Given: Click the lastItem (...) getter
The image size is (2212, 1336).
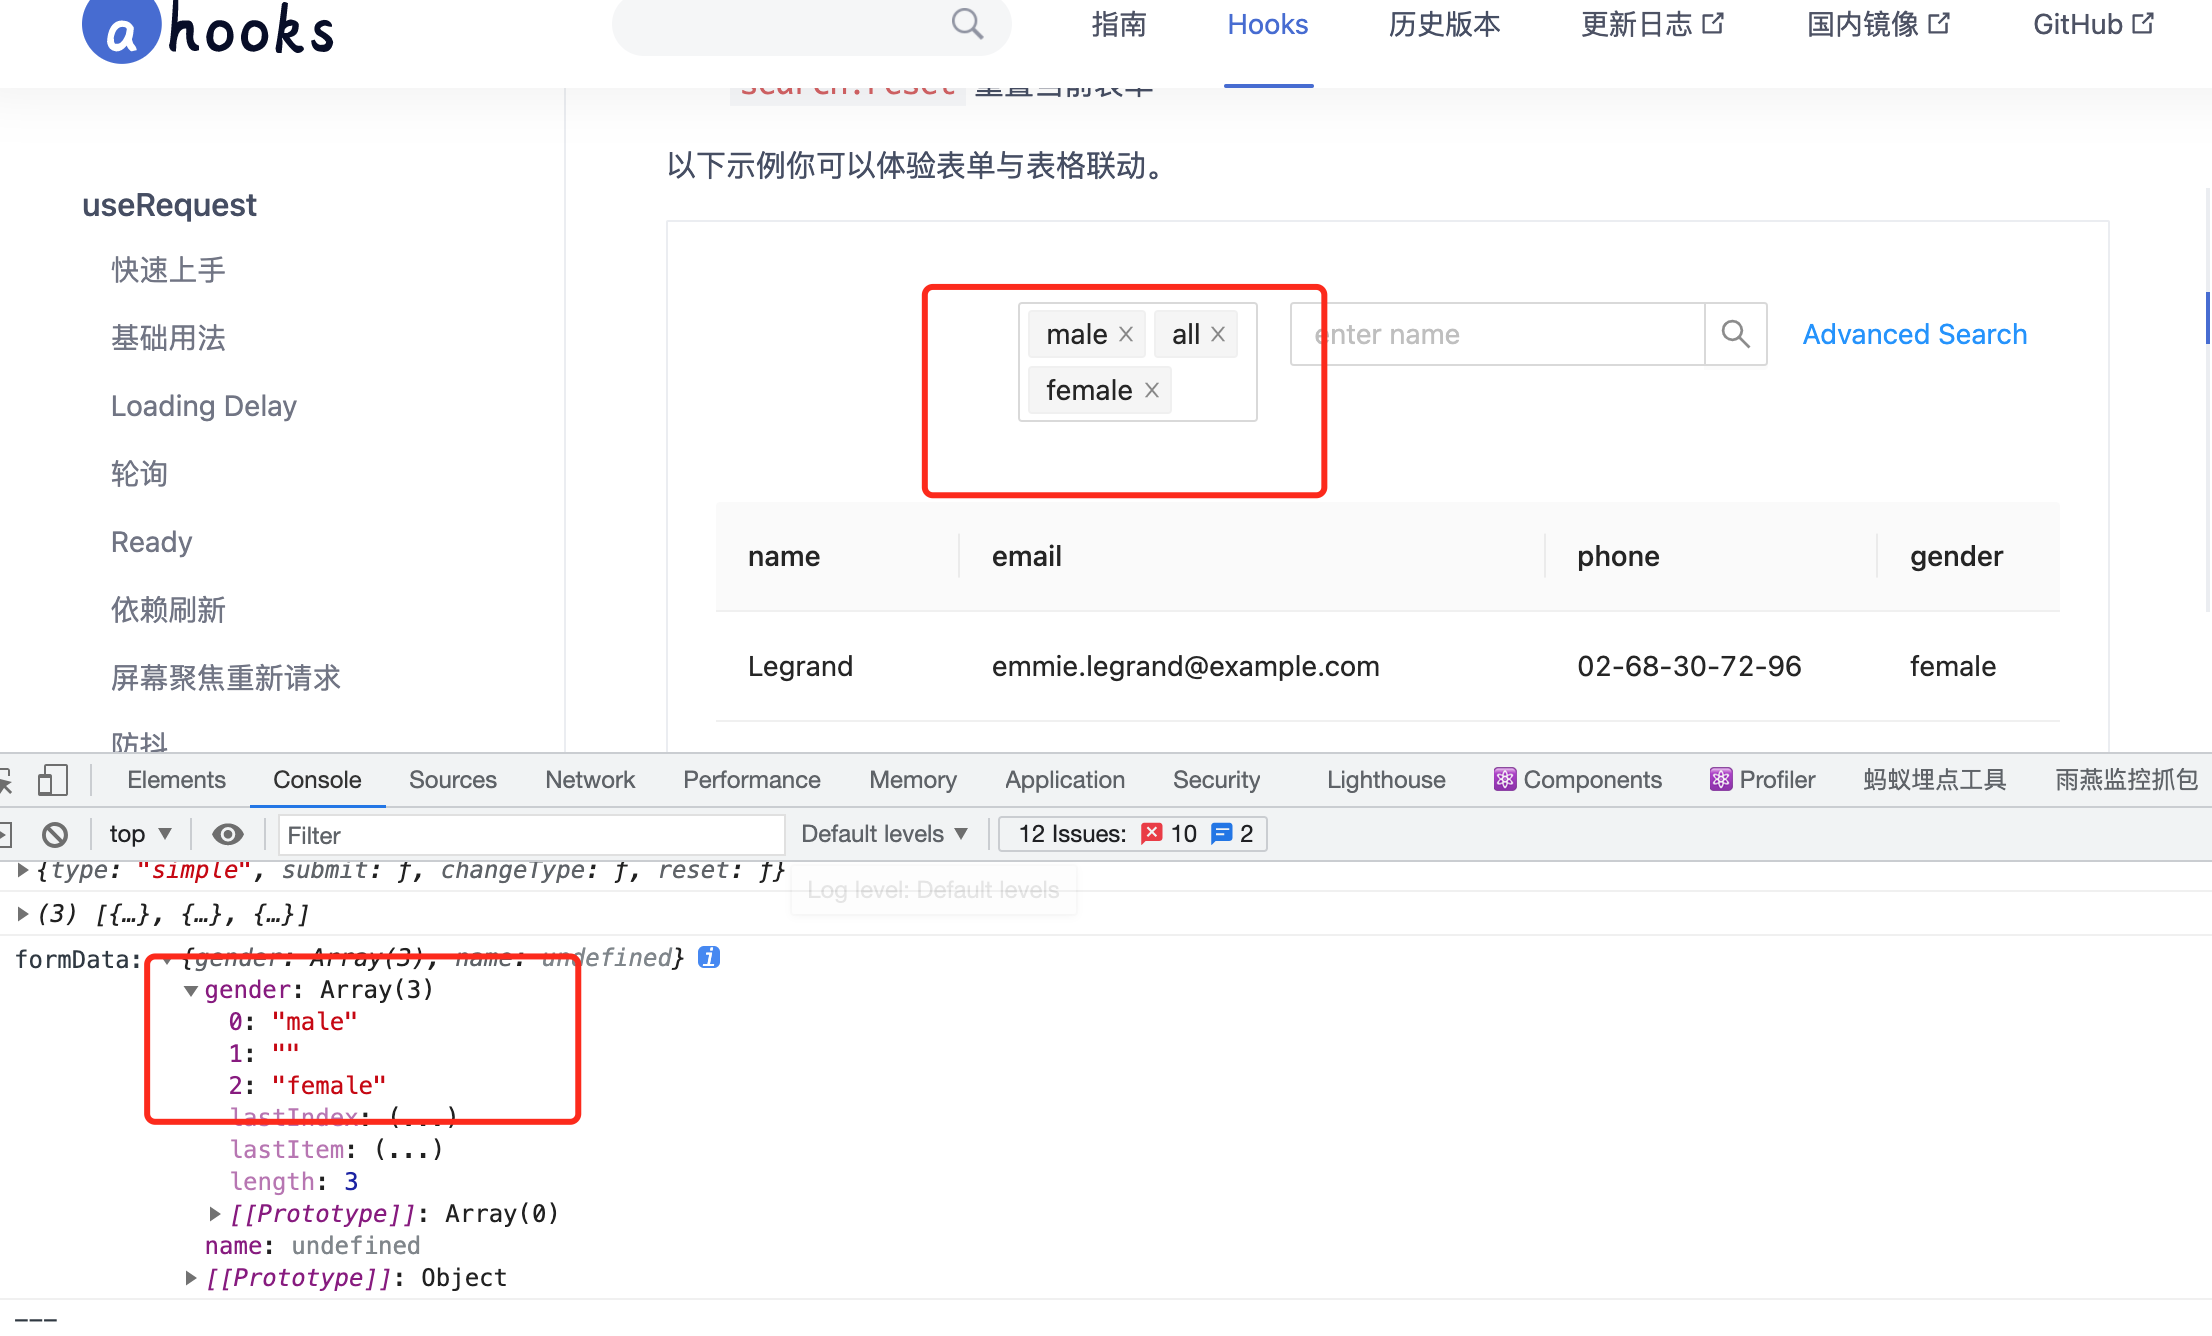Looking at the screenshot, I should point(408,1149).
